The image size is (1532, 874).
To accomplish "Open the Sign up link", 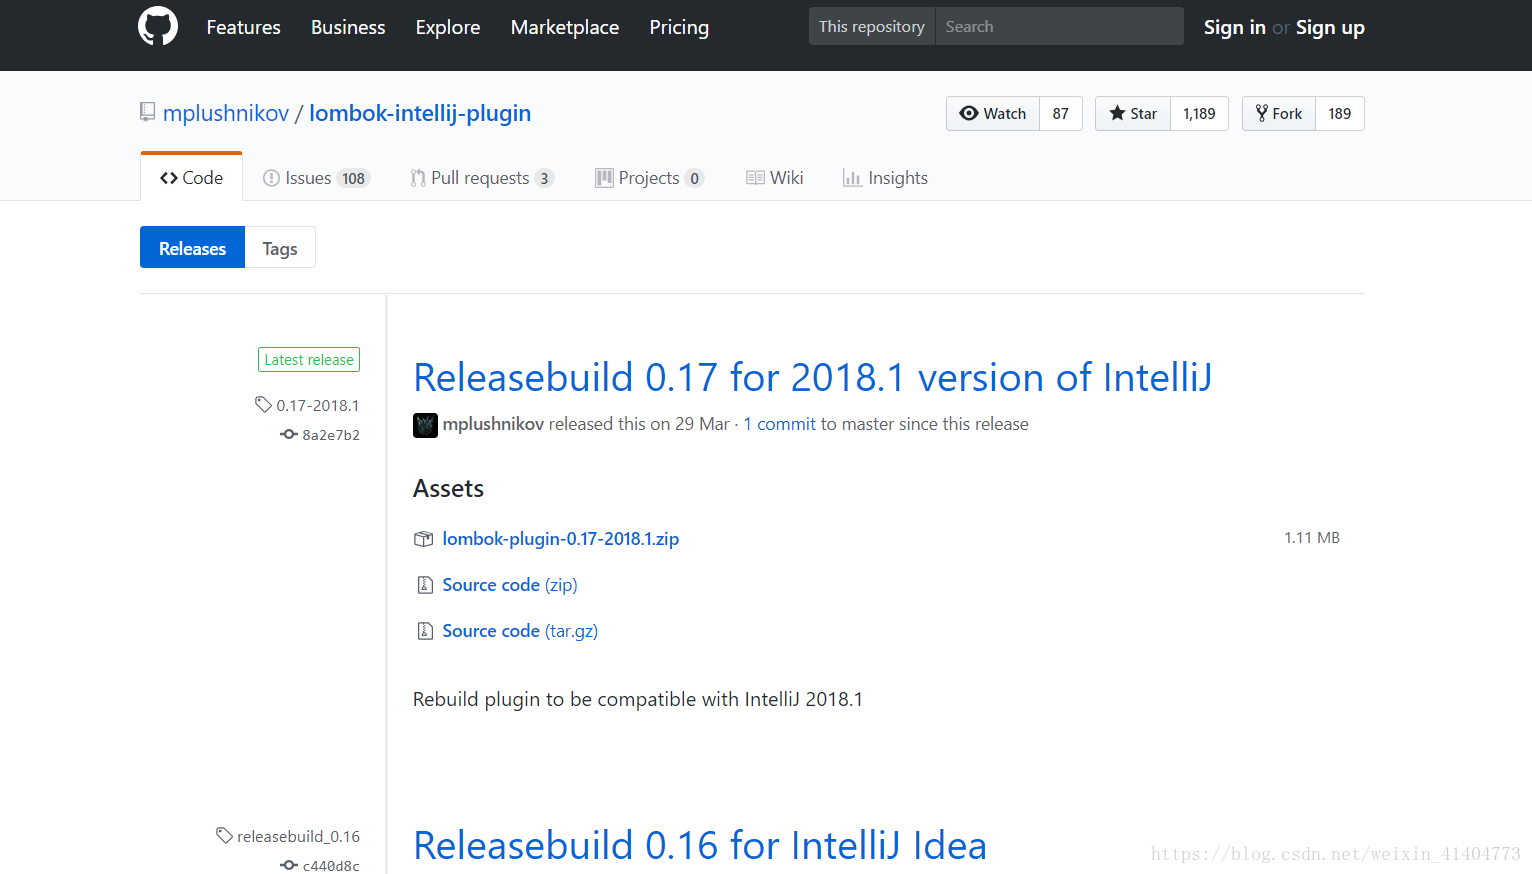I will 1330,27.
